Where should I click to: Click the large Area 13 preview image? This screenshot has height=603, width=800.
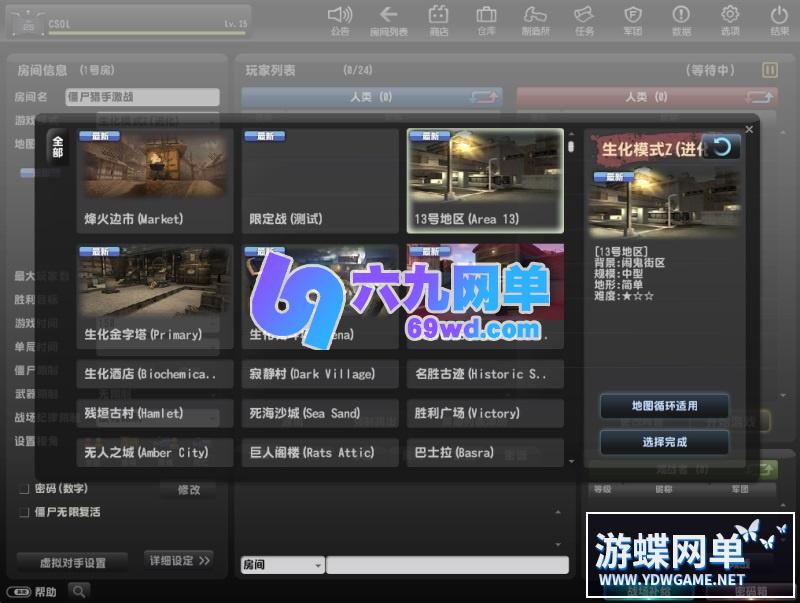tap(664, 203)
